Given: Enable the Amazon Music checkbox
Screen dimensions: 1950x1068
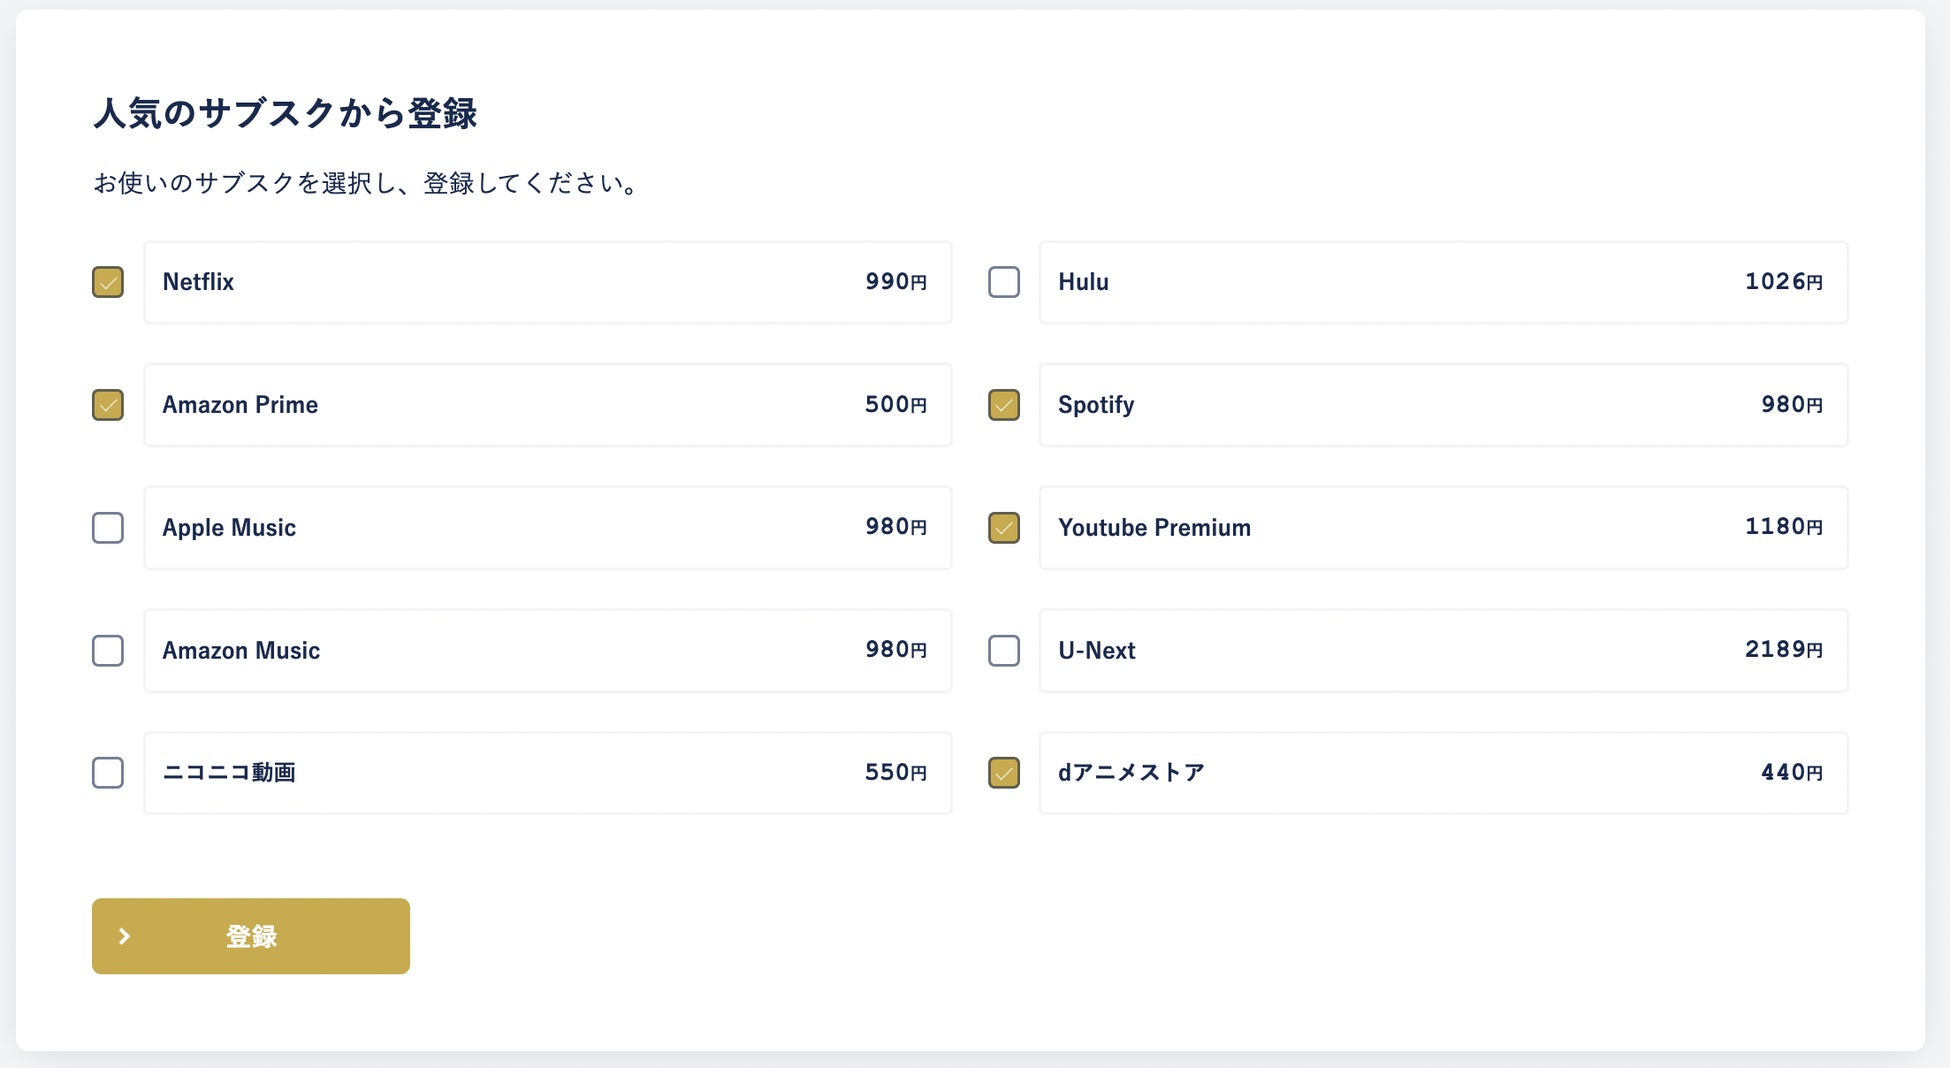Looking at the screenshot, I should [108, 651].
